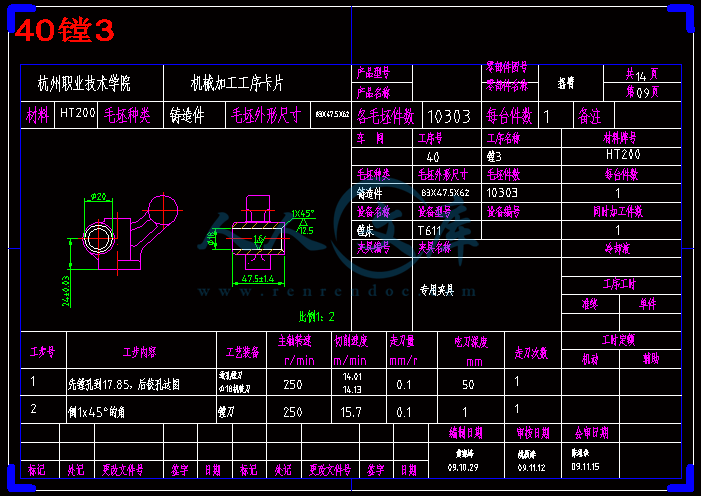The height and width of the screenshot is (496, 701).
Task: Select the T611 equipment model value
Action: 430,230
